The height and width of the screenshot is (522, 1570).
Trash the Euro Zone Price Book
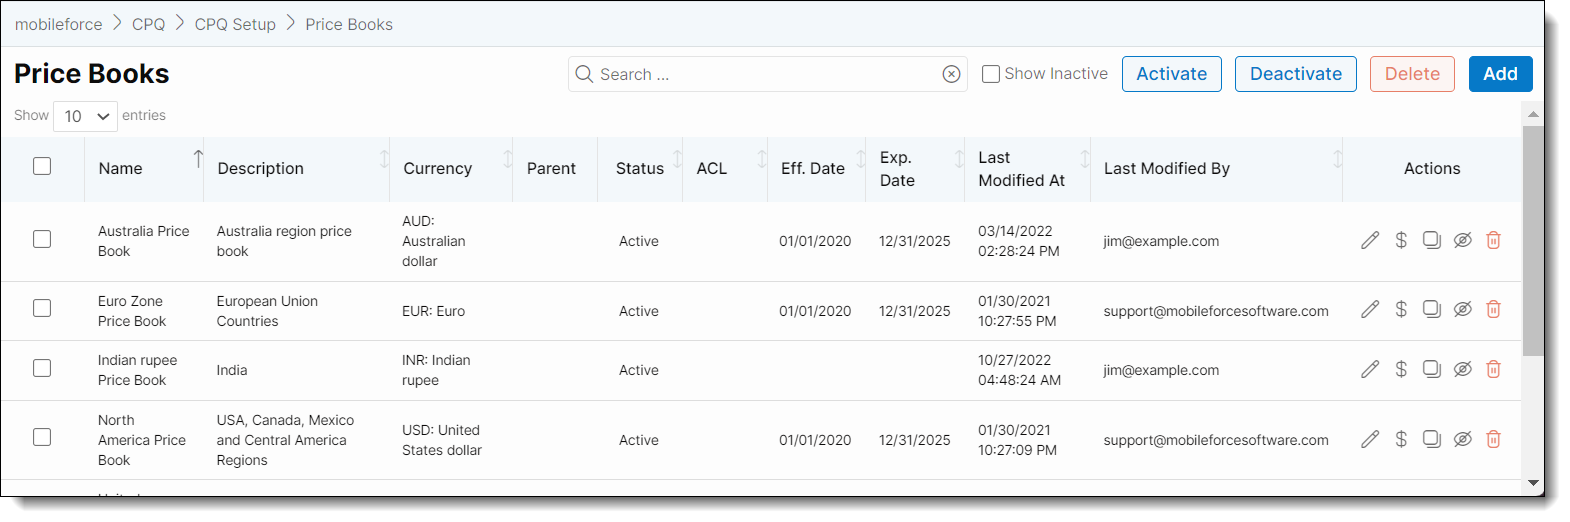(1493, 309)
